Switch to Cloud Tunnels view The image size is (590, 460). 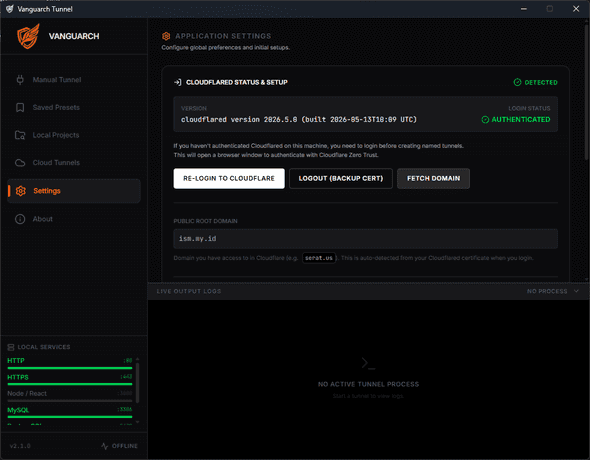click(x=74, y=163)
